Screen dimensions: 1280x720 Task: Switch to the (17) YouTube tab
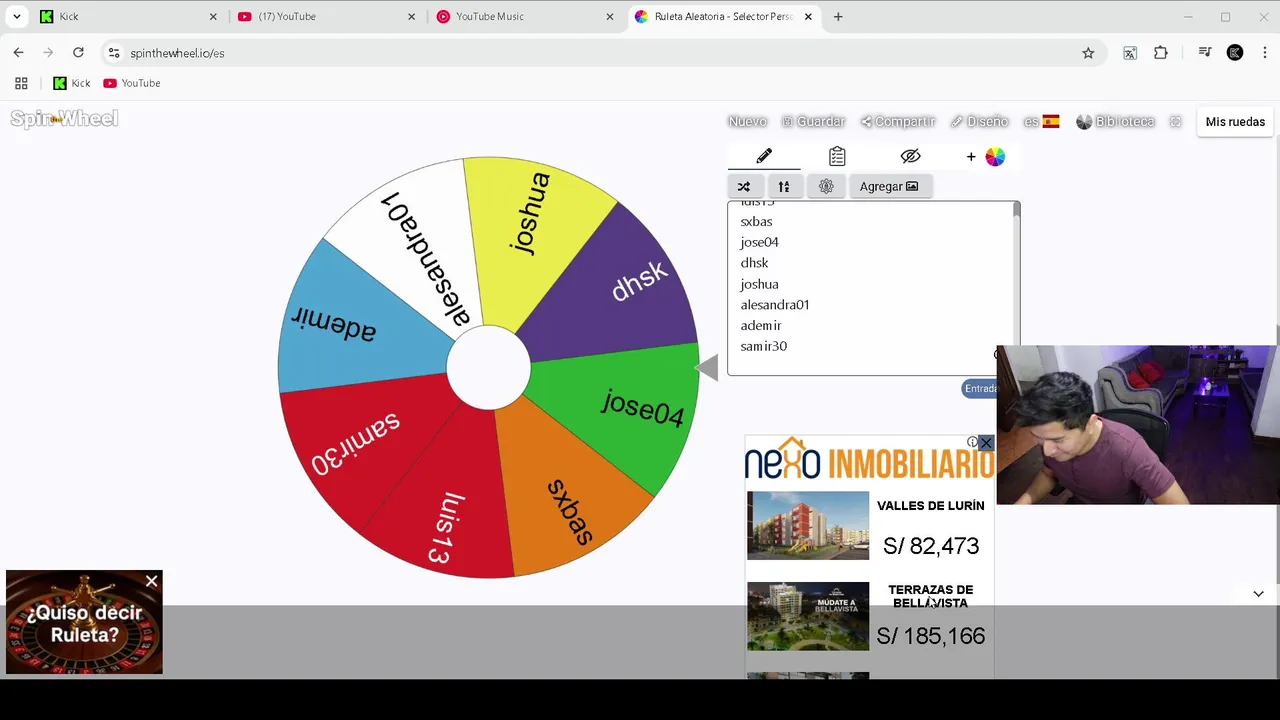click(326, 17)
